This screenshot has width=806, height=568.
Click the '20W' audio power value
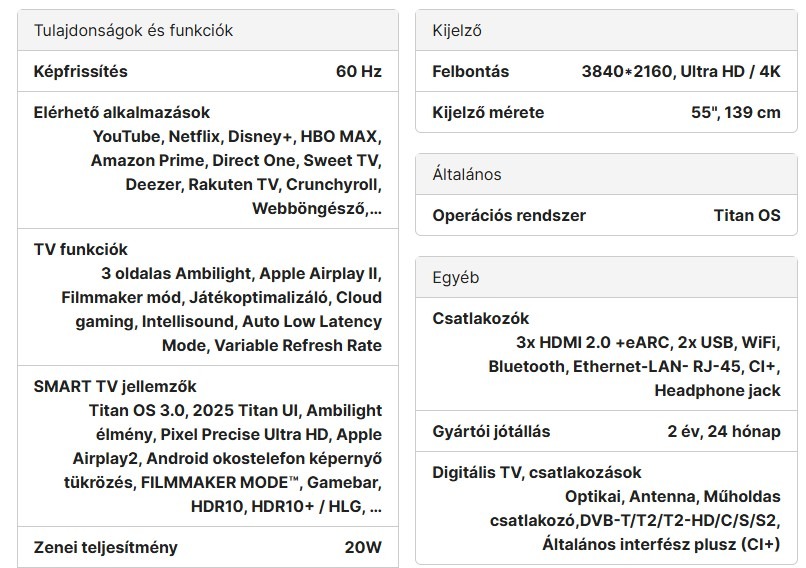[361, 547]
